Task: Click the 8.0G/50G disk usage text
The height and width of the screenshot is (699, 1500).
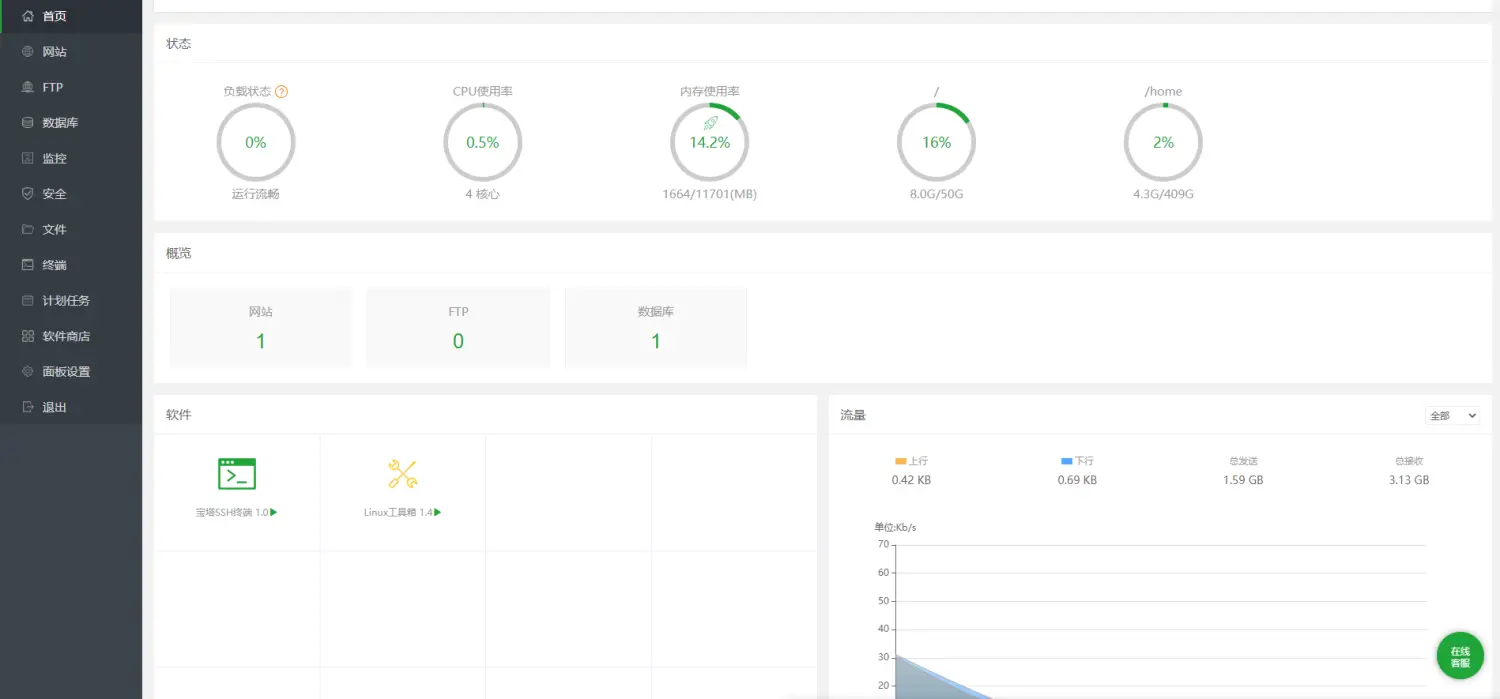Action: (936, 194)
